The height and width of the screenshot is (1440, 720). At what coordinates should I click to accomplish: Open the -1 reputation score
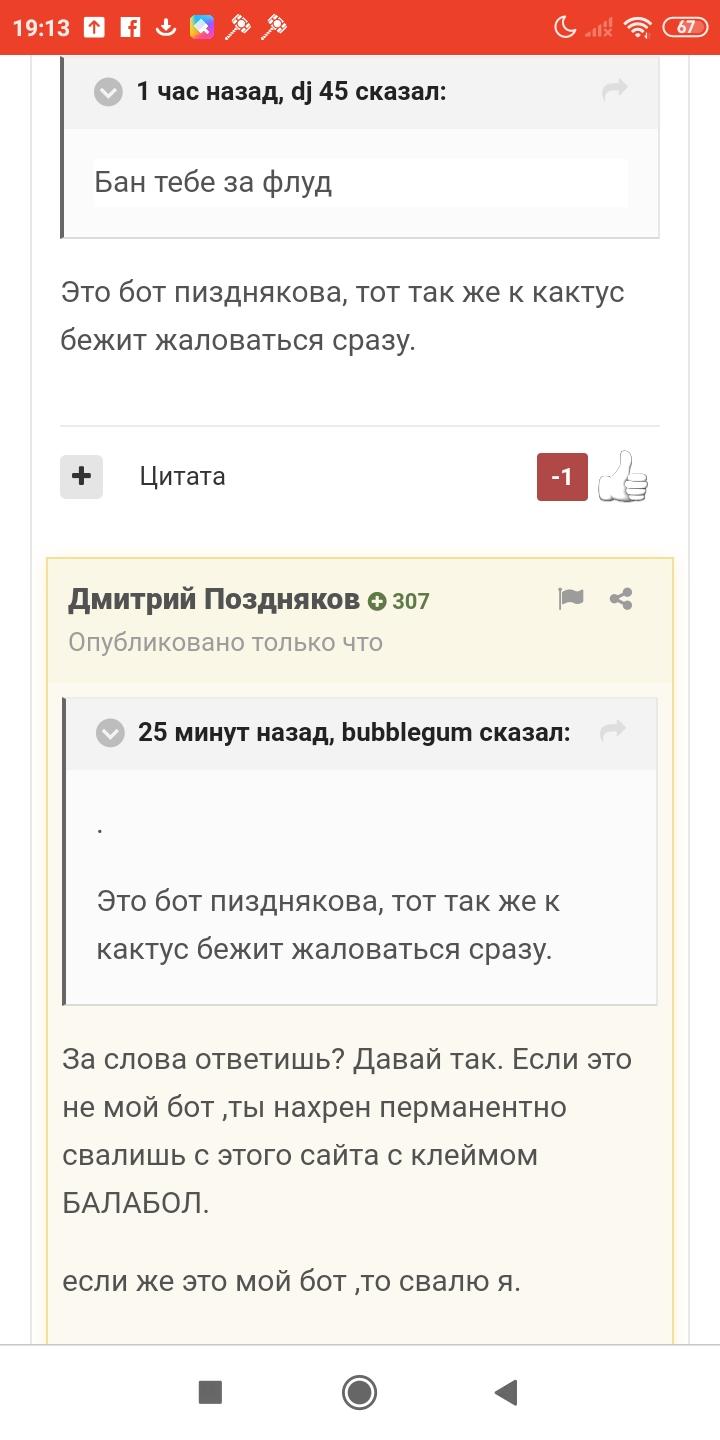(x=562, y=477)
